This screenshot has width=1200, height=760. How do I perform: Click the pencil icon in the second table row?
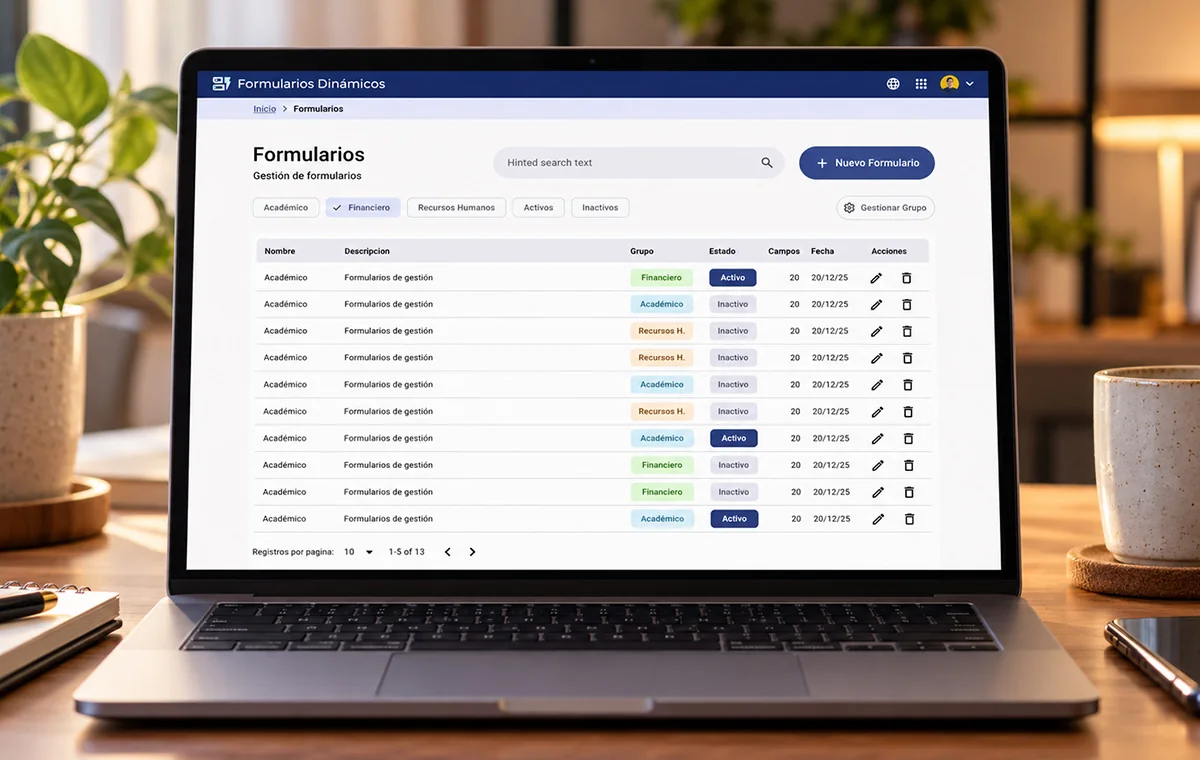[x=876, y=304]
